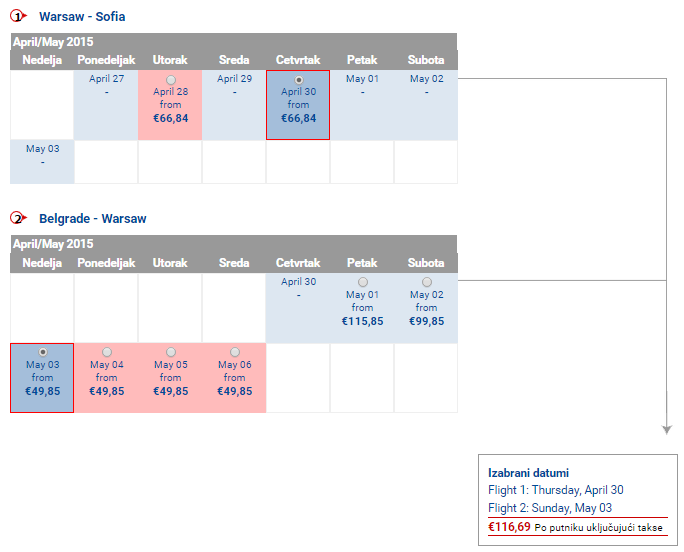Click the flight 2 numbered arrow icon
This screenshot has height=552, width=684.
point(18,218)
